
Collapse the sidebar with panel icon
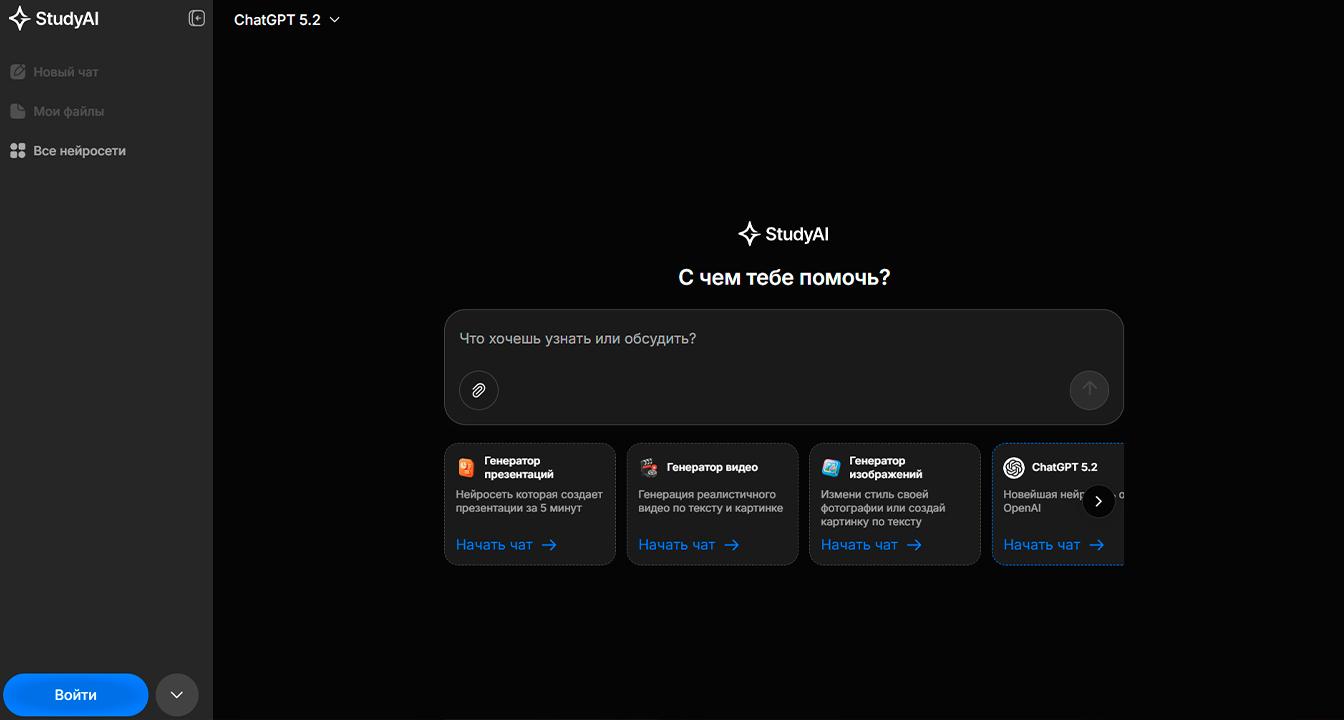pyautogui.click(x=197, y=18)
